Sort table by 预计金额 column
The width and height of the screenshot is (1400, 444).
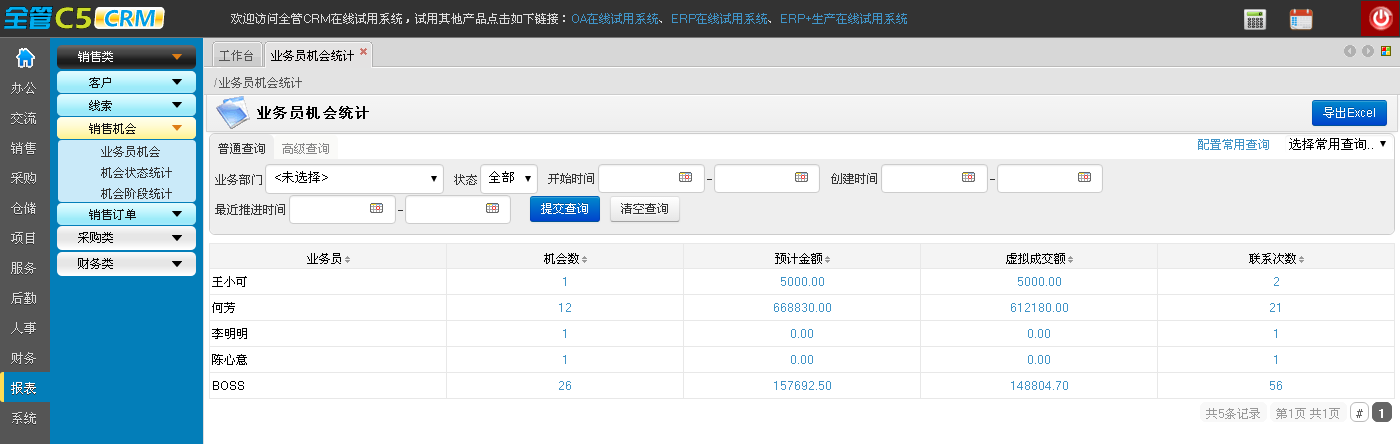tap(802, 258)
